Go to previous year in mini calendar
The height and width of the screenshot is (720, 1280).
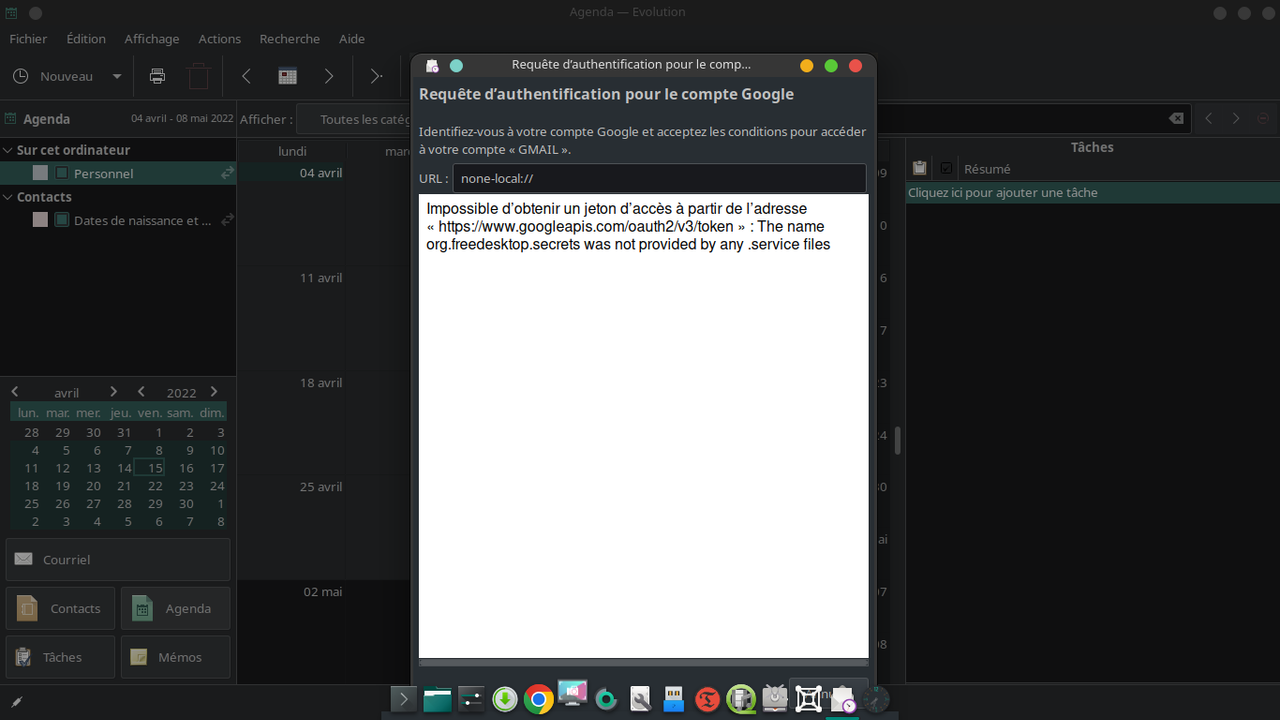141,392
